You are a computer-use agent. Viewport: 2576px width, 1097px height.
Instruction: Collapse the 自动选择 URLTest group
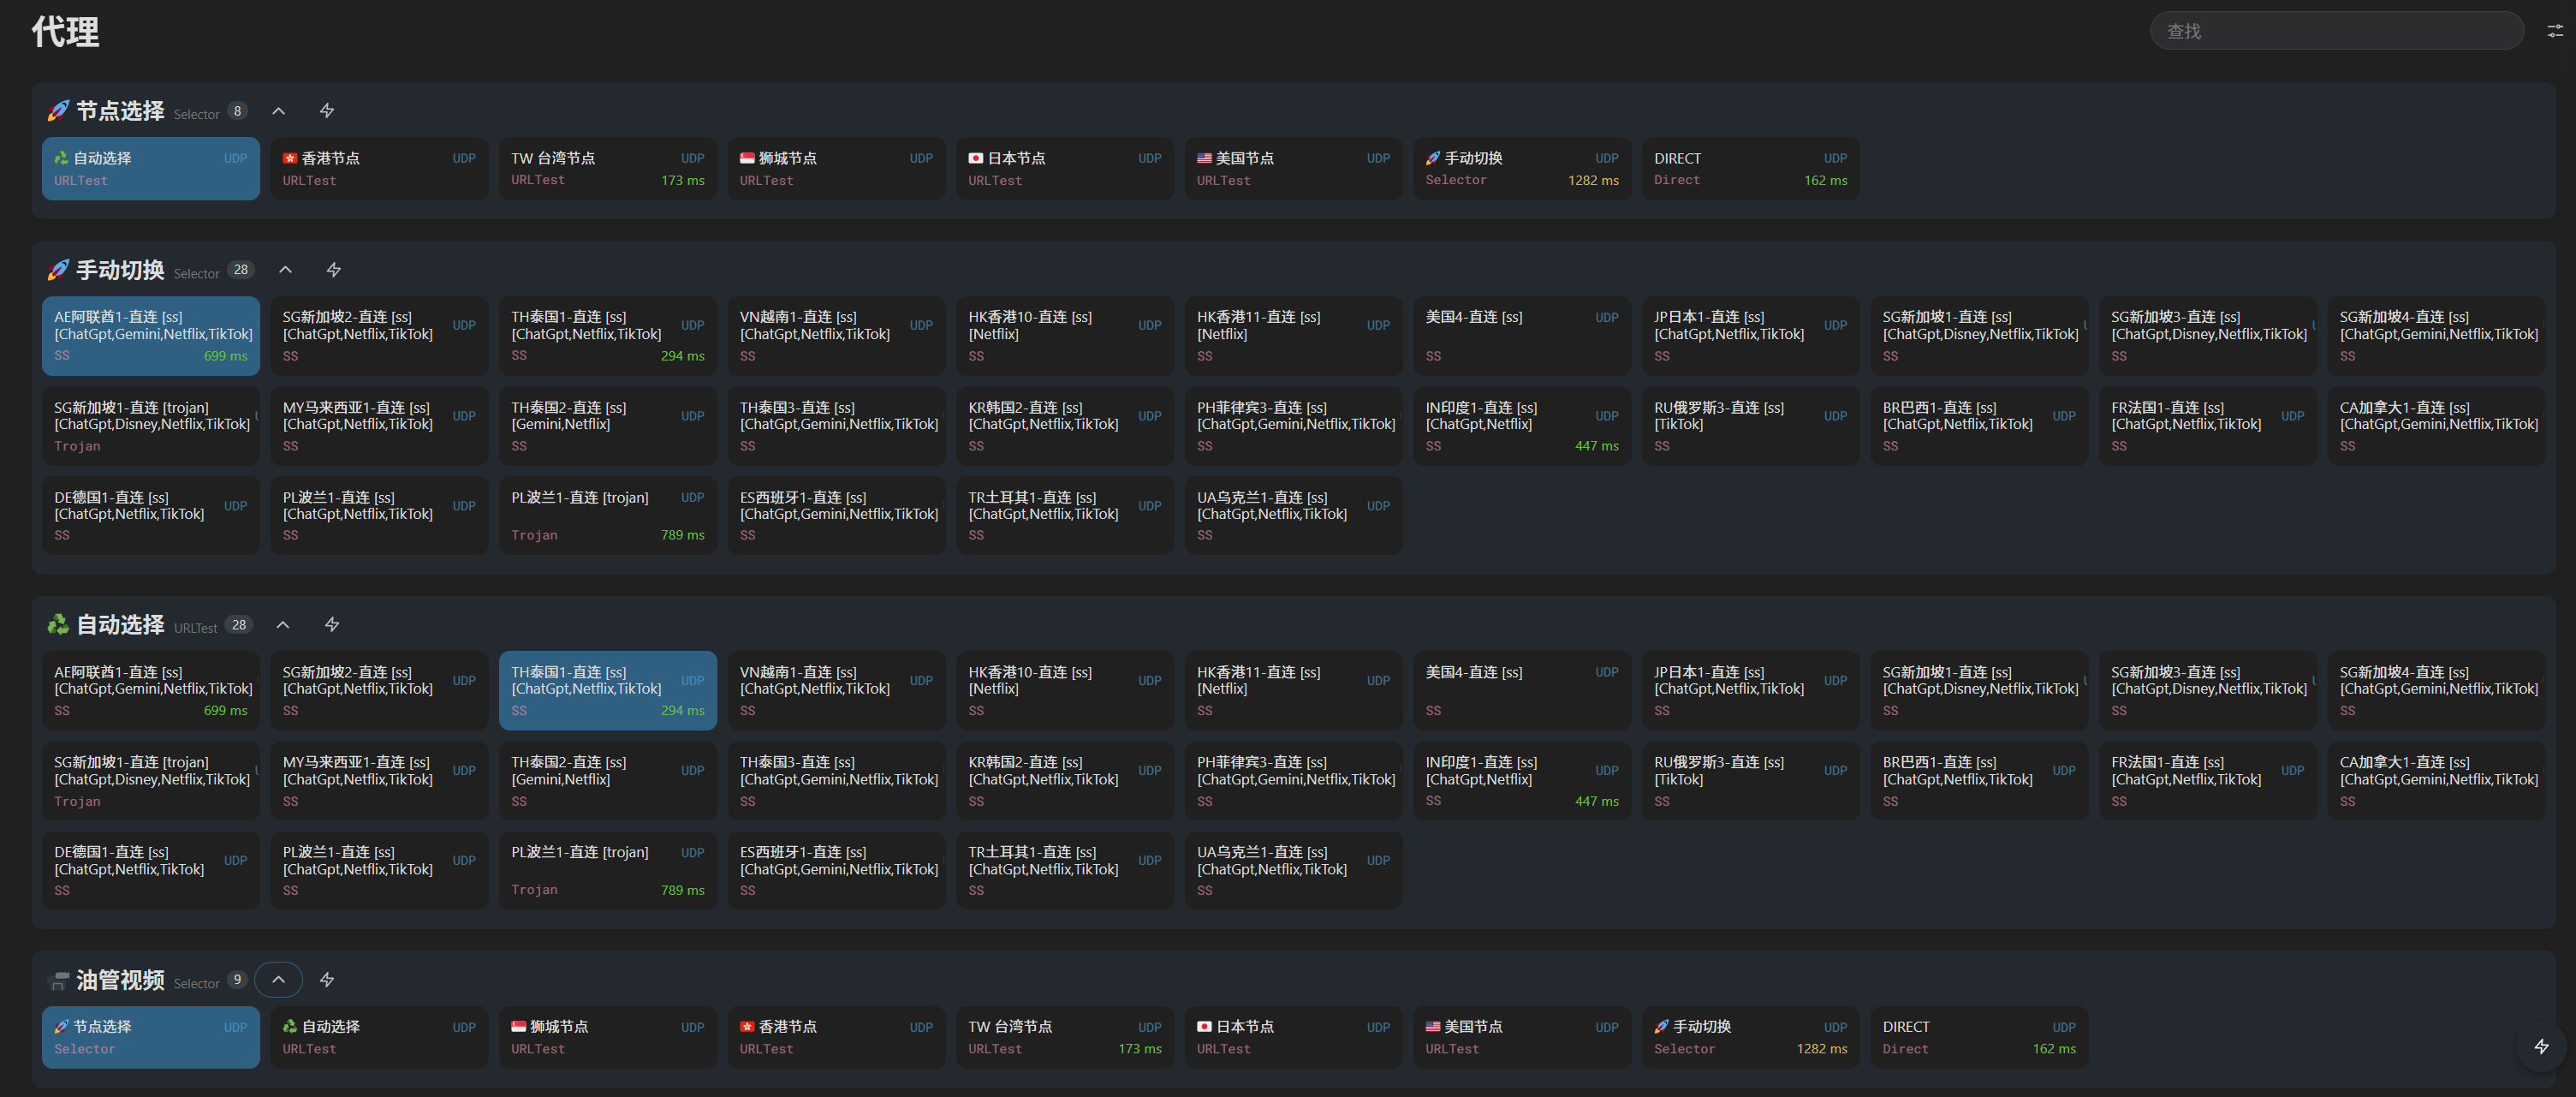(x=283, y=625)
